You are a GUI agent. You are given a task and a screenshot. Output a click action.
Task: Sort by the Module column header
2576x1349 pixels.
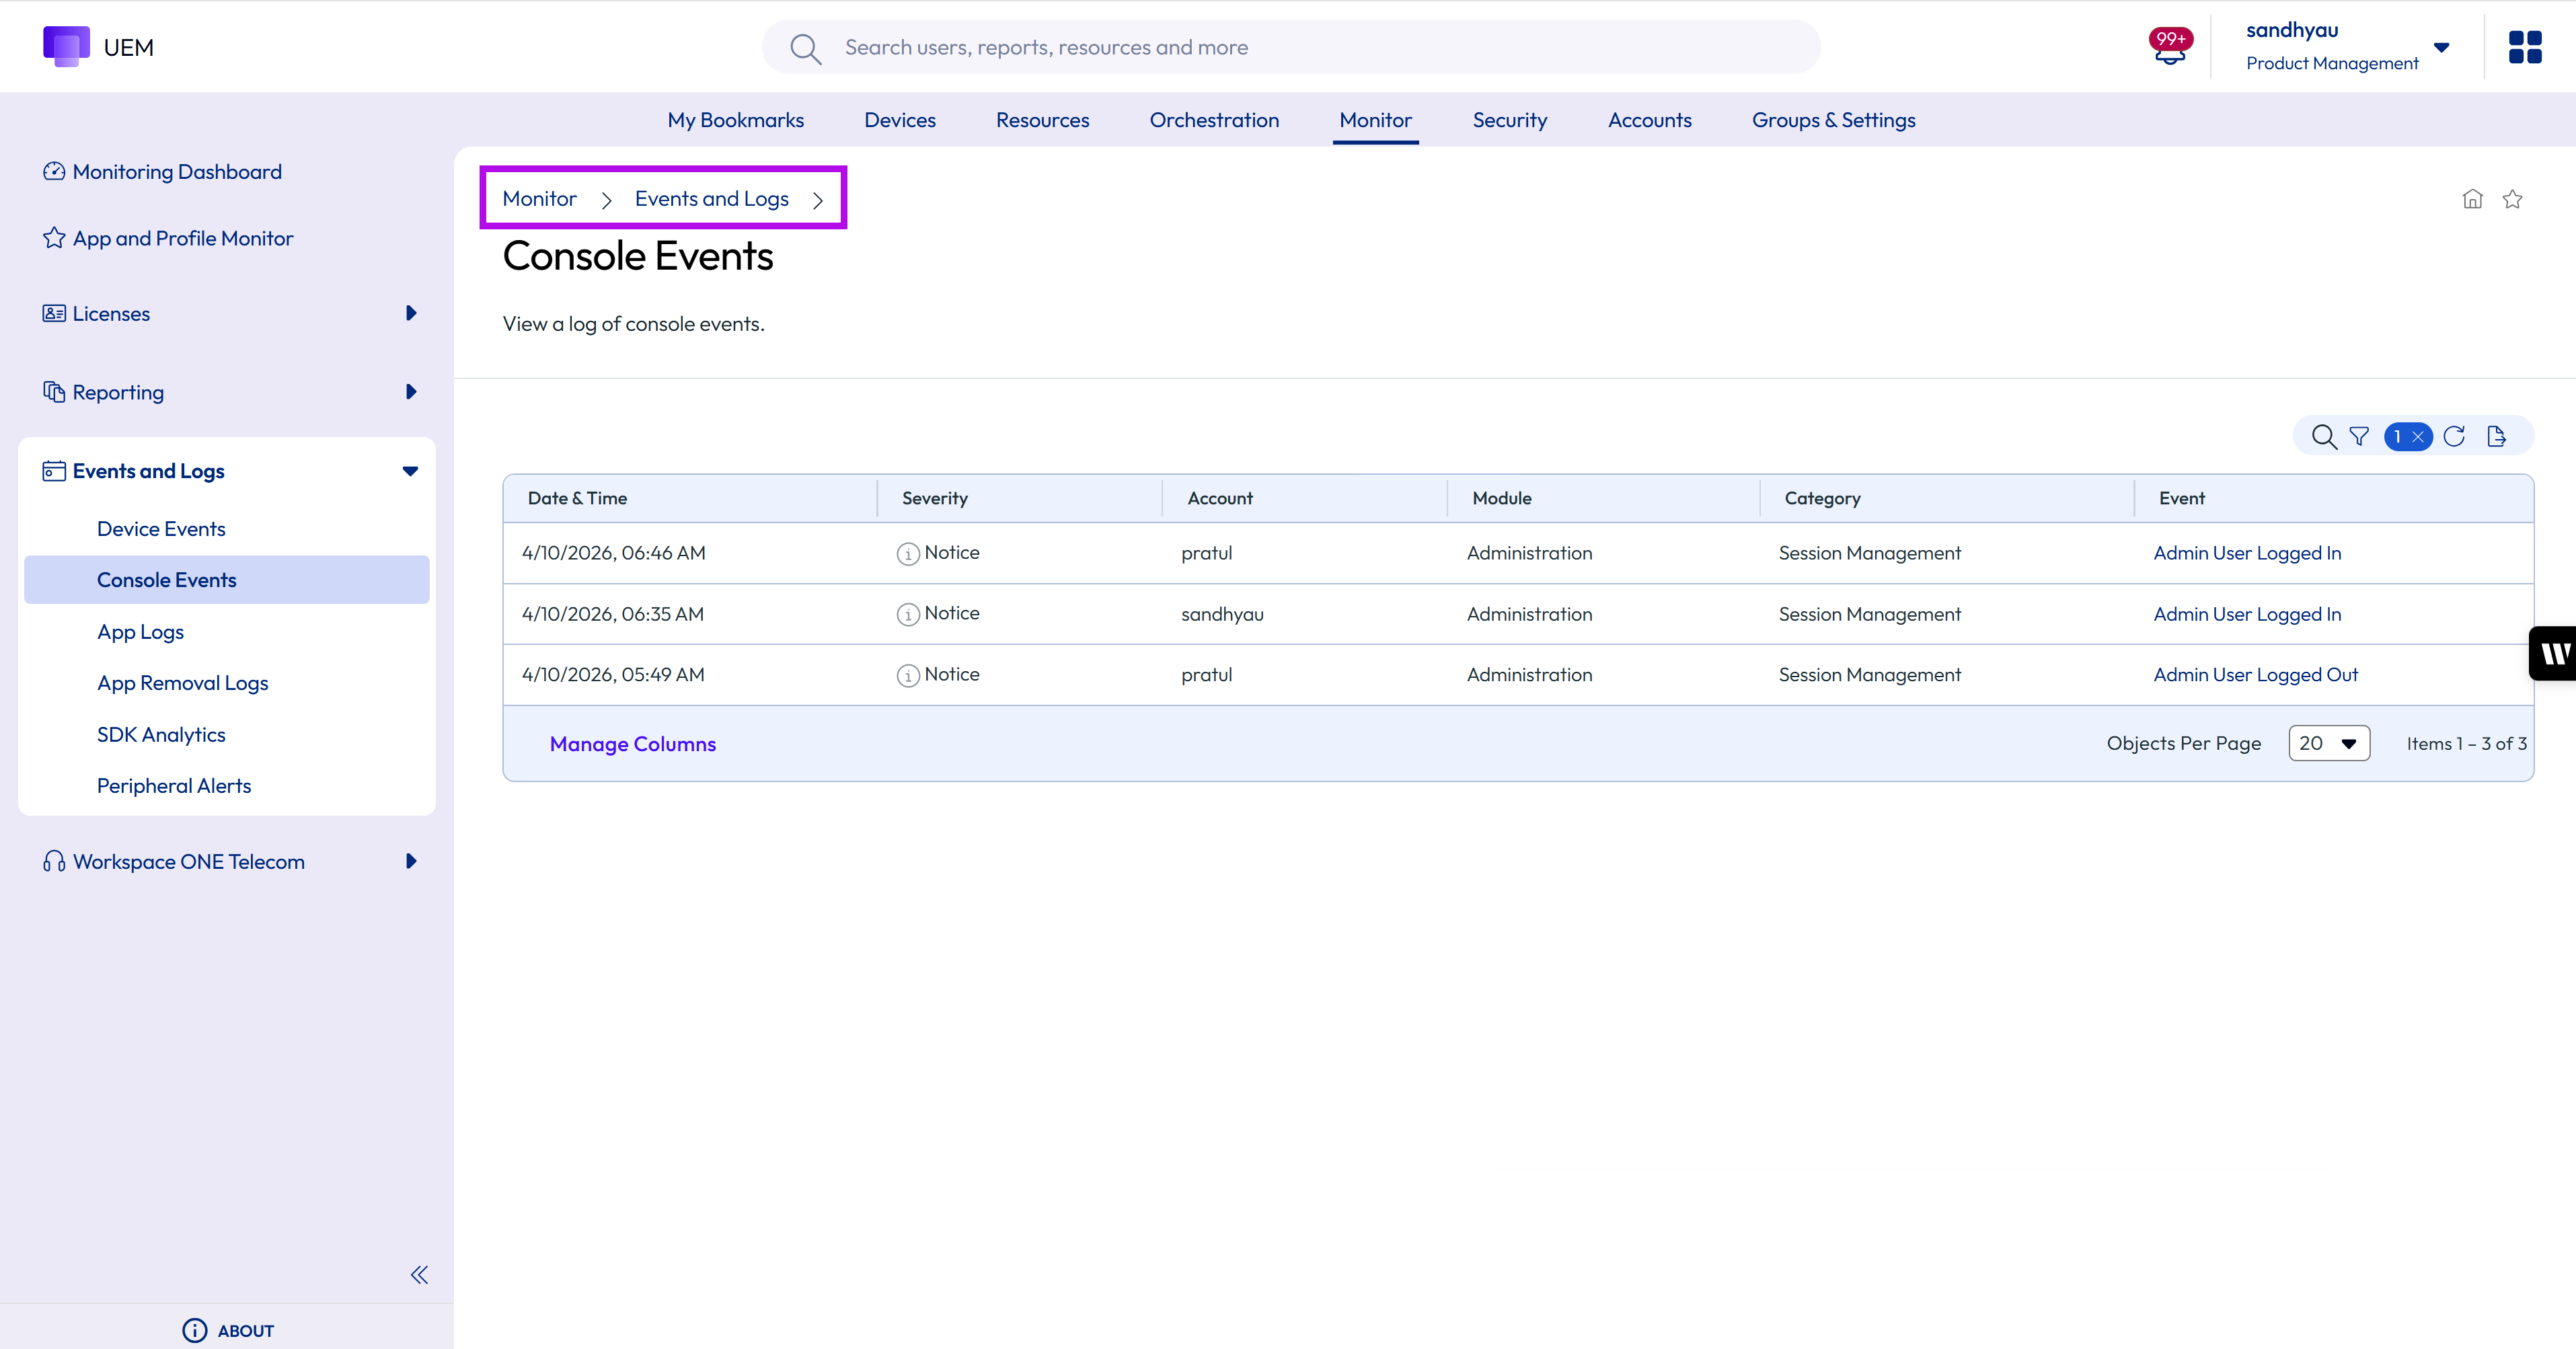click(1502, 499)
